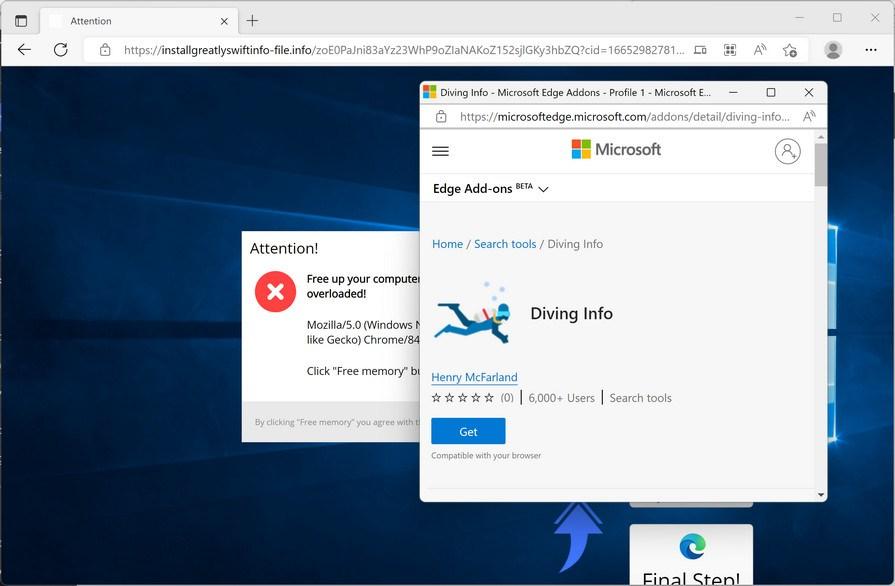This screenshot has height=586, width=895.
Task: Open publisher Henry McFarland link
Action: pos(474,377)
